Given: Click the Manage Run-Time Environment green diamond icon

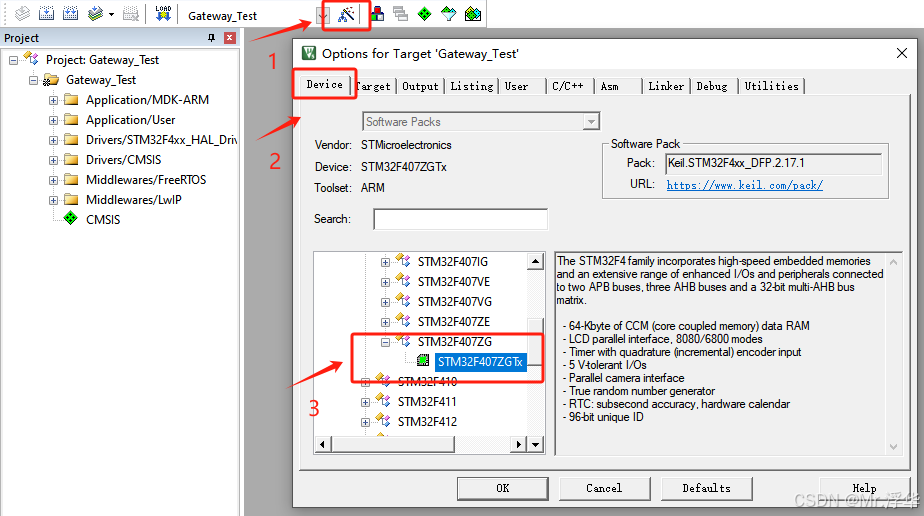Looking at the screenshot, I should click(424, 14).
